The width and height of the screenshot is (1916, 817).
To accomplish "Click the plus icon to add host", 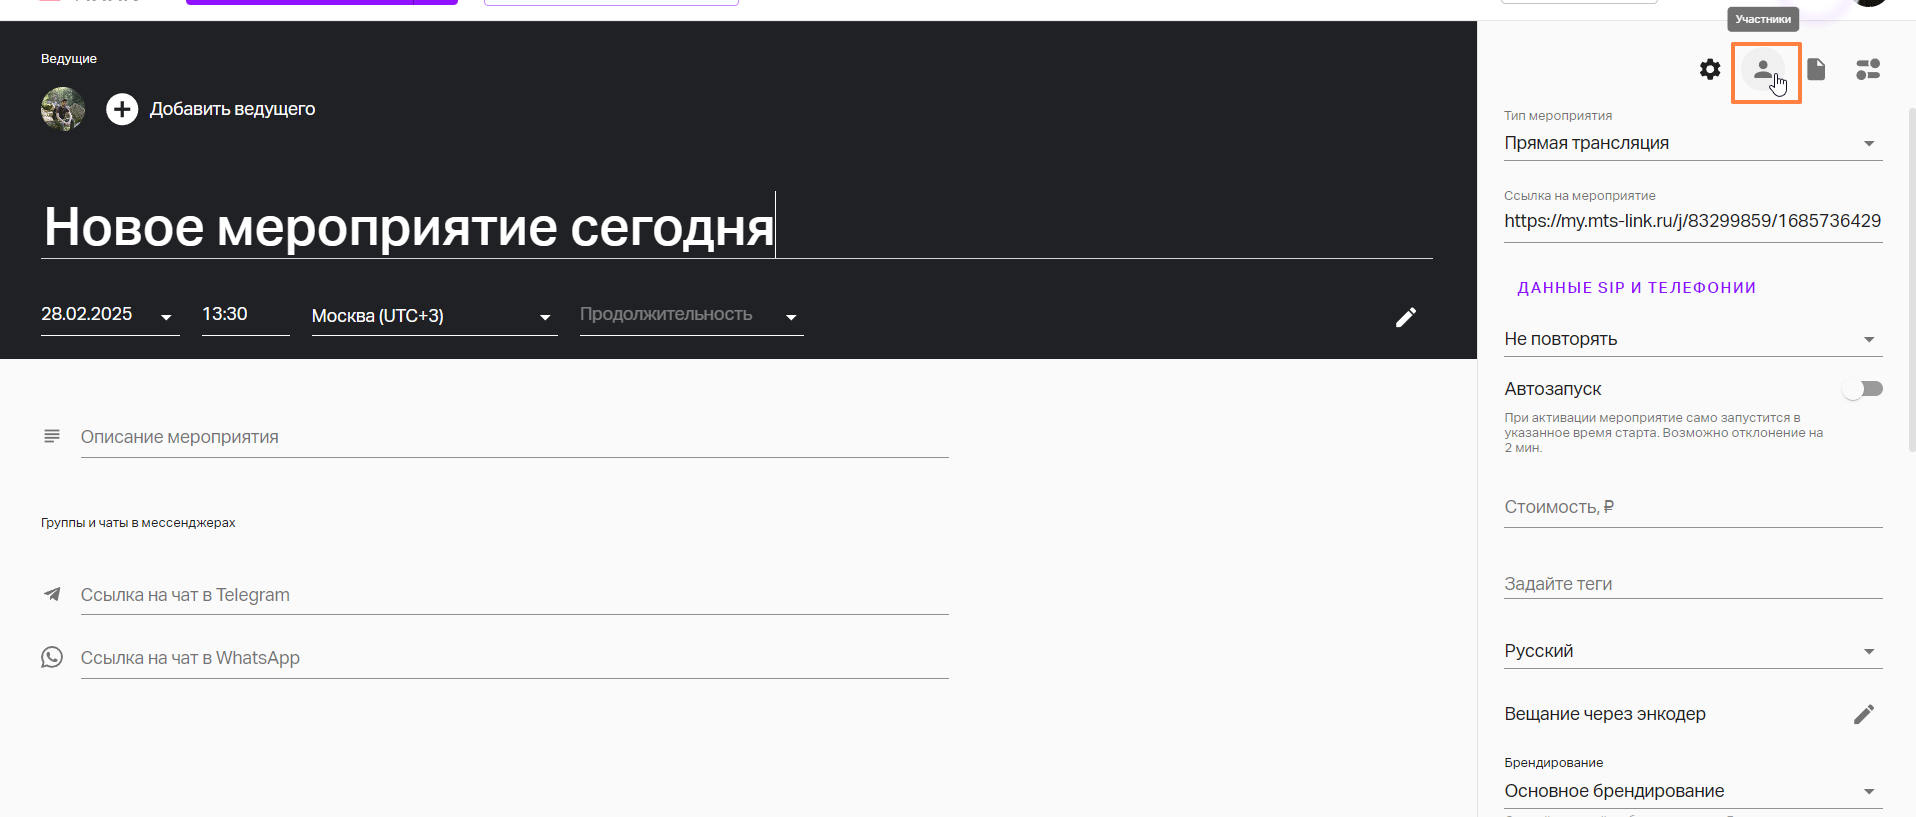I will 122,109.
